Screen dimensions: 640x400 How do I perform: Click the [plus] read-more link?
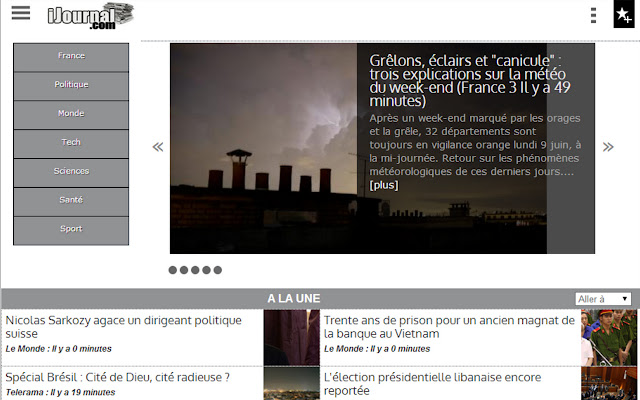click(384, 185)
